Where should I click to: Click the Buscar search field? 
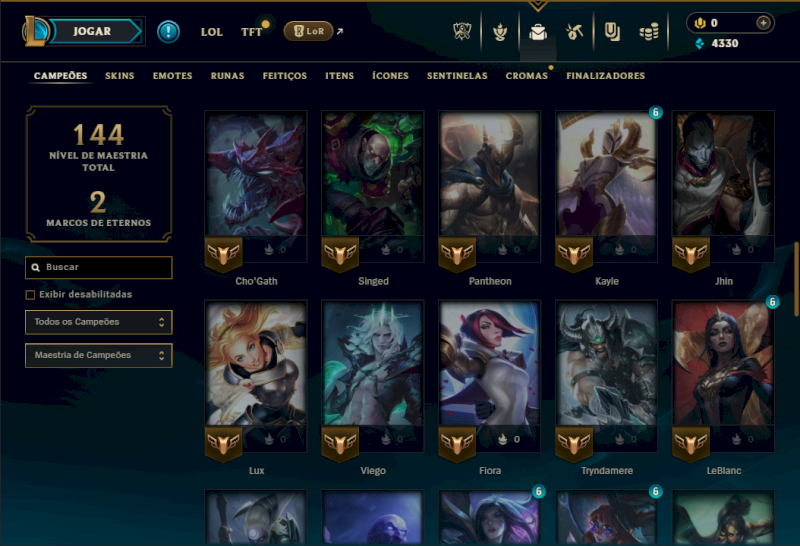[x=98, y=267]
